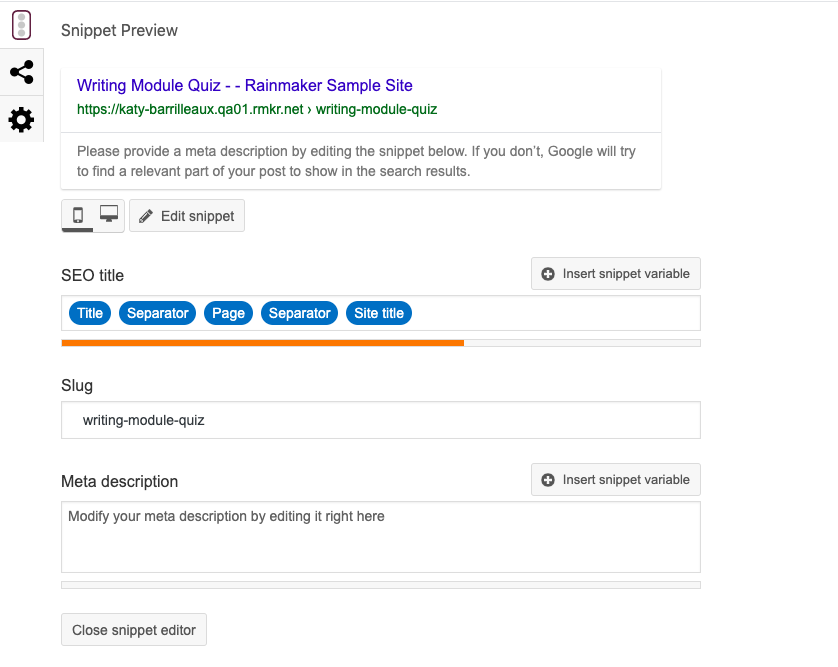Click the pencil icon on Edit snippet
838x667 pixels.
tap(145, 215)
